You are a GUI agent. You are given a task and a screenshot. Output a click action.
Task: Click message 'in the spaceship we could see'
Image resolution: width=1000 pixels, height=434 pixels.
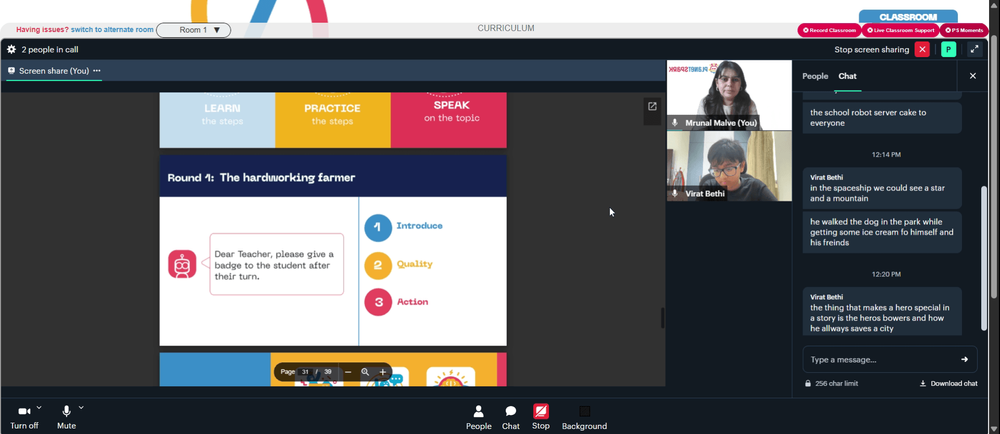881,188
